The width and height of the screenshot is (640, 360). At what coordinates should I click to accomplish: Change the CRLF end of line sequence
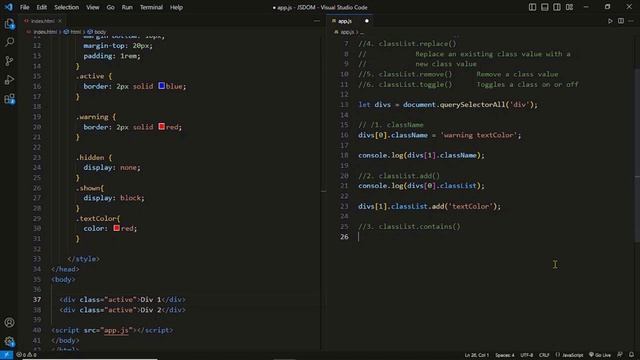[544, 355]
